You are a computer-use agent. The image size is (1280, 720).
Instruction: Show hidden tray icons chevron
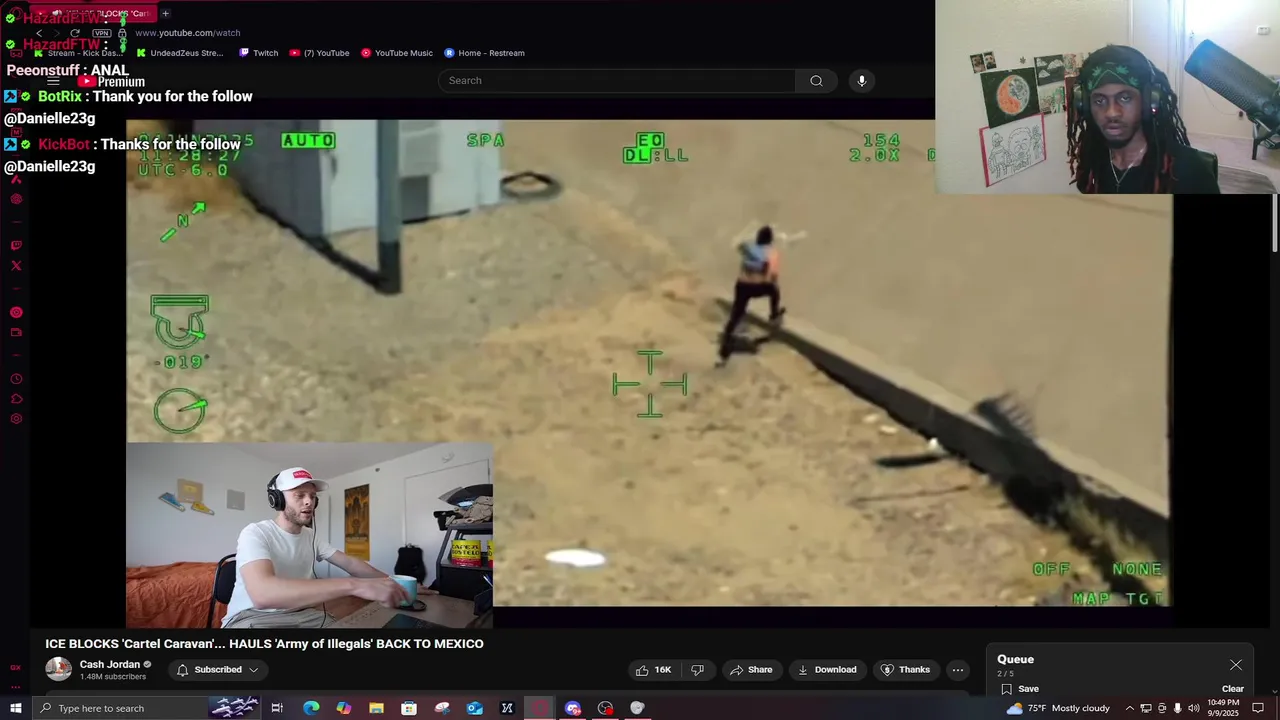point(1130,708)
